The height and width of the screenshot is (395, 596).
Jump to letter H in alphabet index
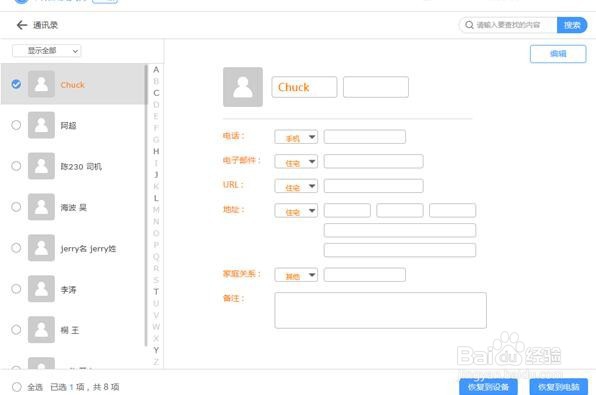[156, 151]
